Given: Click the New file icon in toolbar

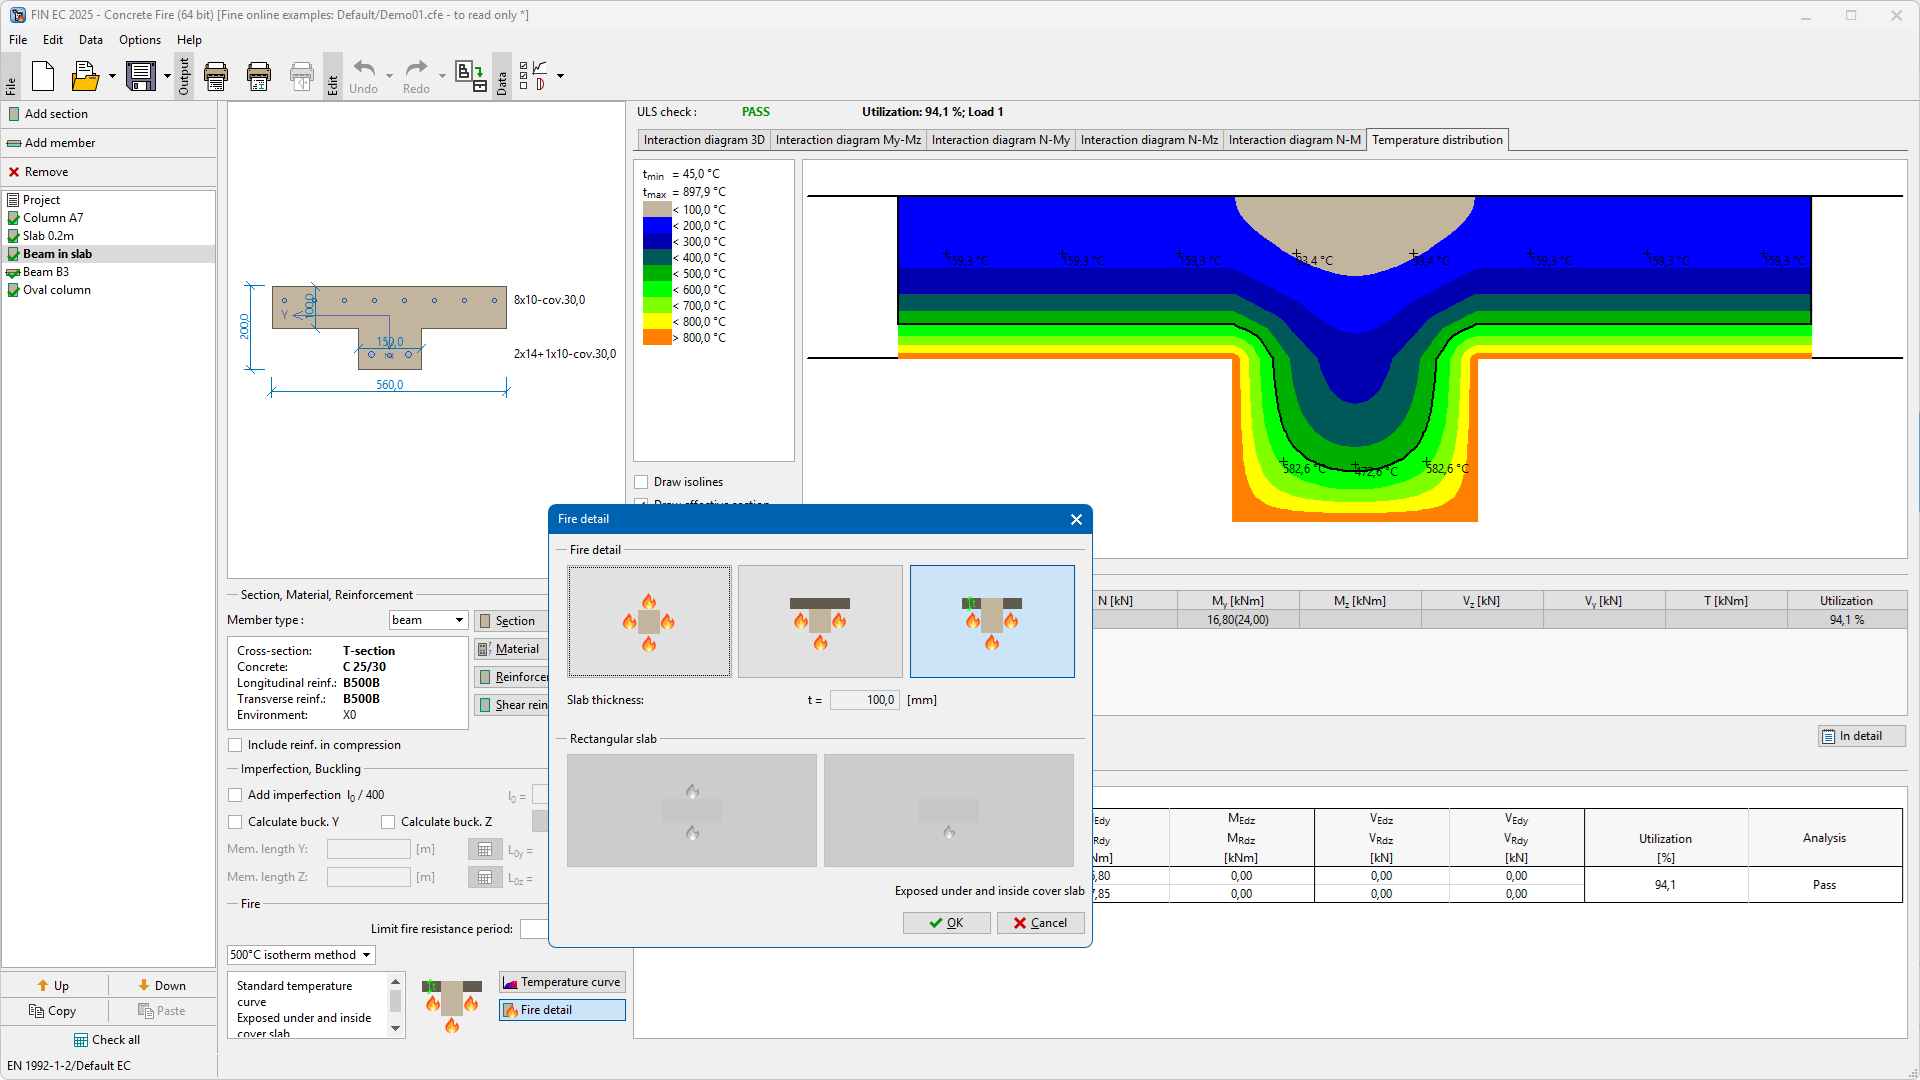Looking at the screenshot, I should tap(43, 76).
